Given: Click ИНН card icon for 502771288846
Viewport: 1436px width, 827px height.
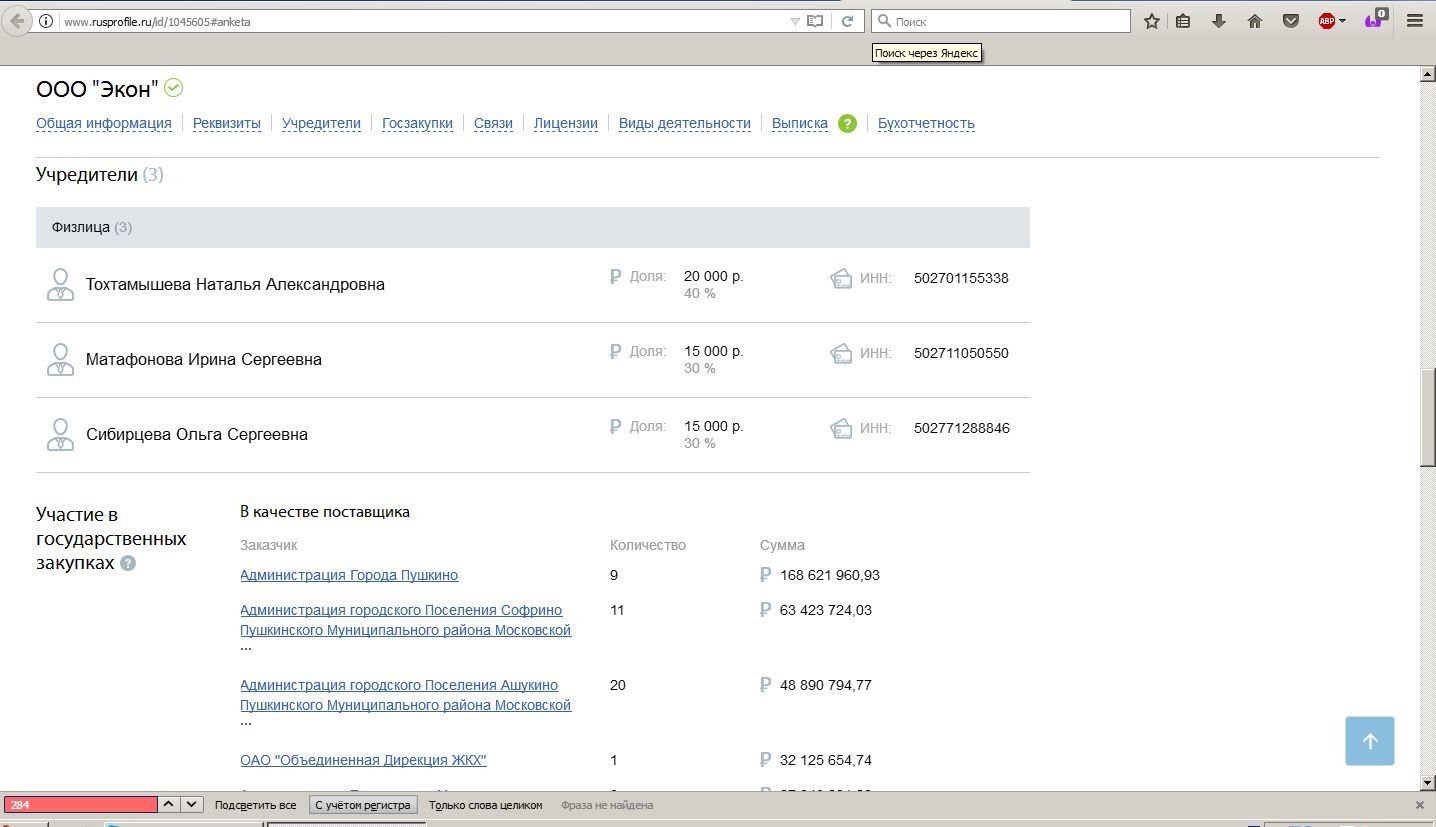Looking at the screenshot, I should [841, 429].
